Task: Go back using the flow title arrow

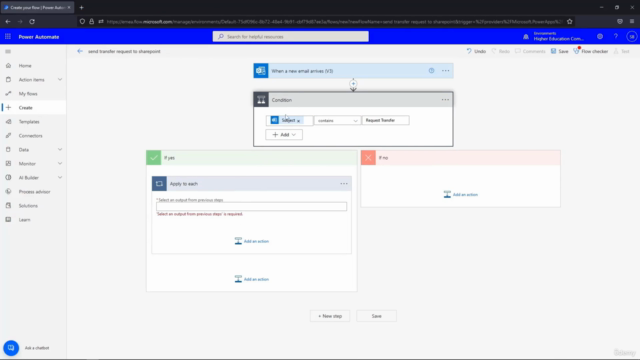Action: (80, 51)
